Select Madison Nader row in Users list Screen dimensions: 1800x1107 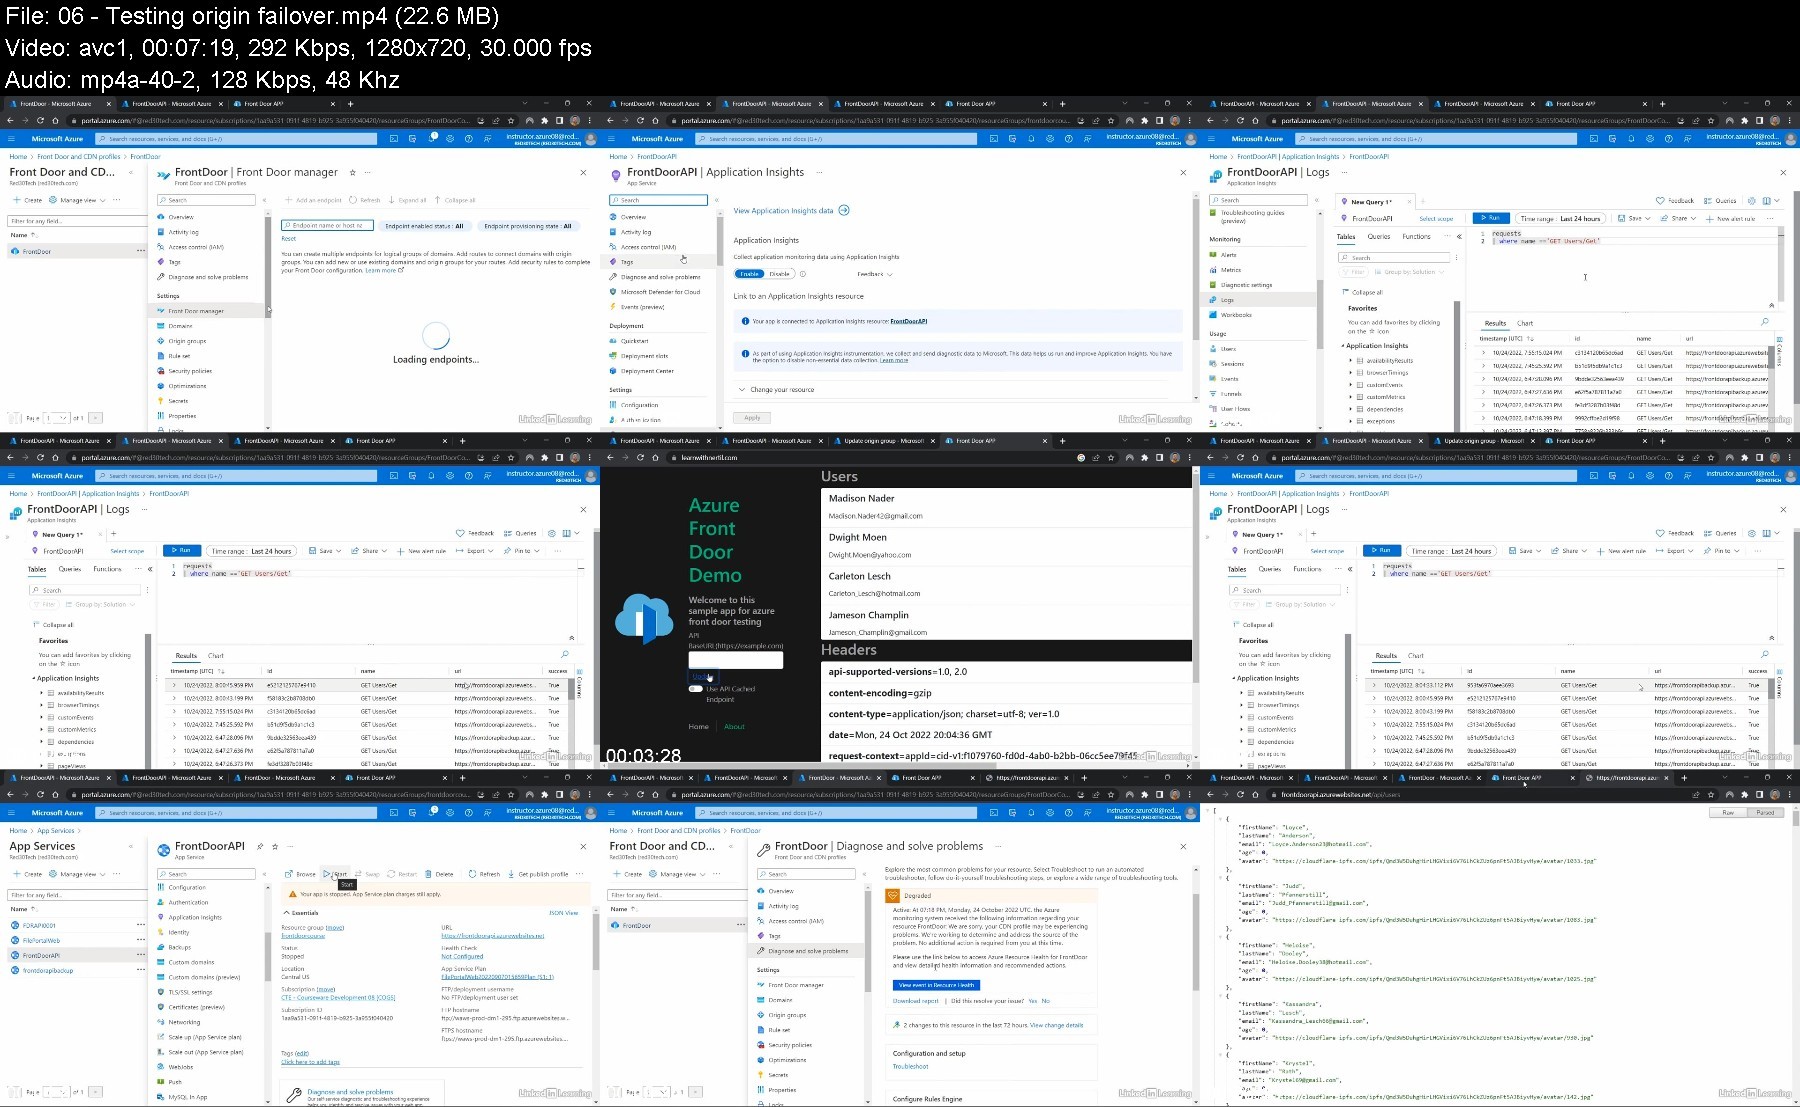coord(1006,507)
